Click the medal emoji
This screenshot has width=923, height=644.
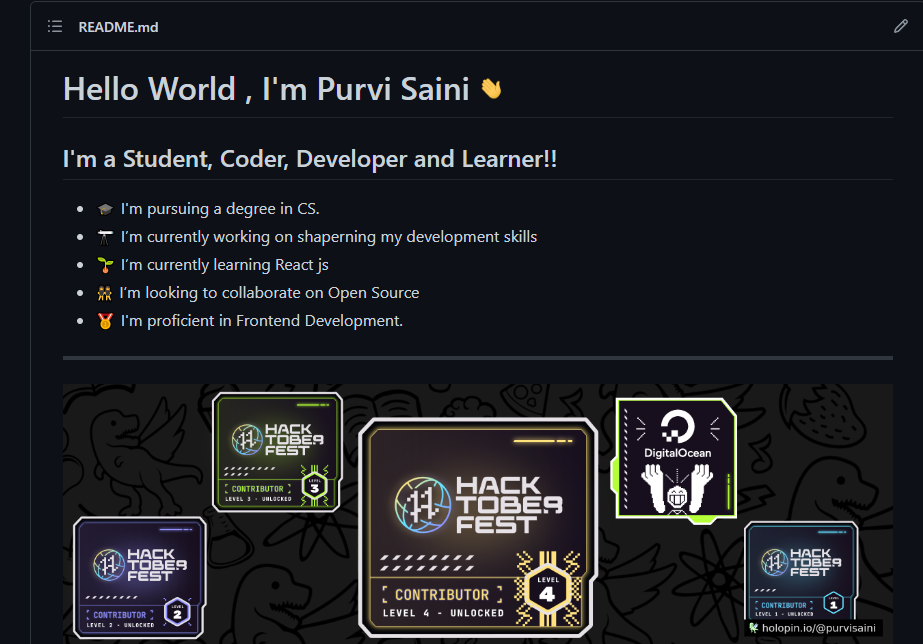[x=105, y=321]
